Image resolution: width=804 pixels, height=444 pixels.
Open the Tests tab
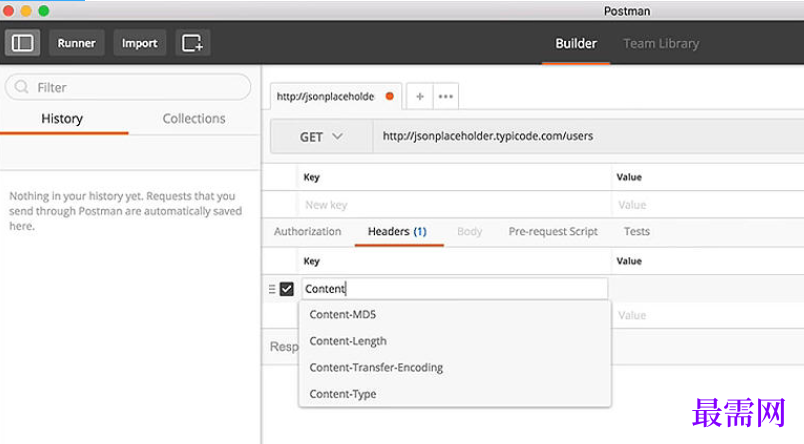637,232
